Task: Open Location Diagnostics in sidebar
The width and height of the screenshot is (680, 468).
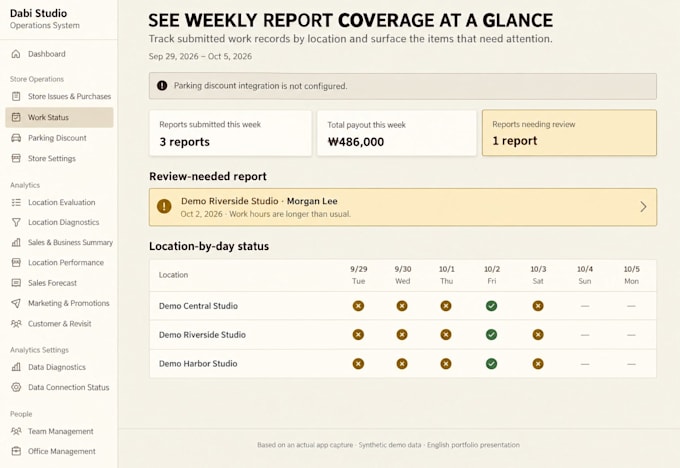Action: pos(59,222)
